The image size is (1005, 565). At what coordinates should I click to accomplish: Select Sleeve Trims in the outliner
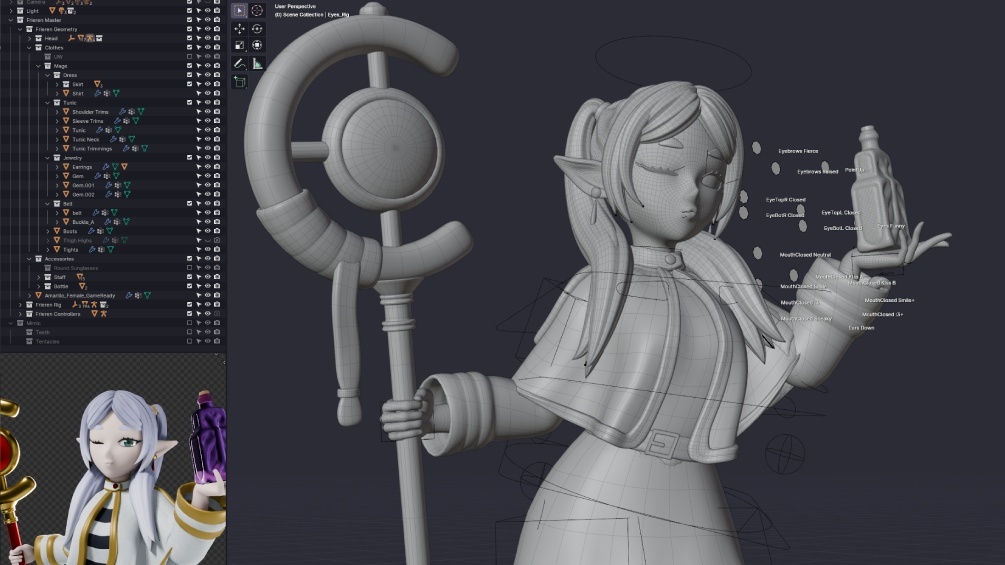point(88,120)
